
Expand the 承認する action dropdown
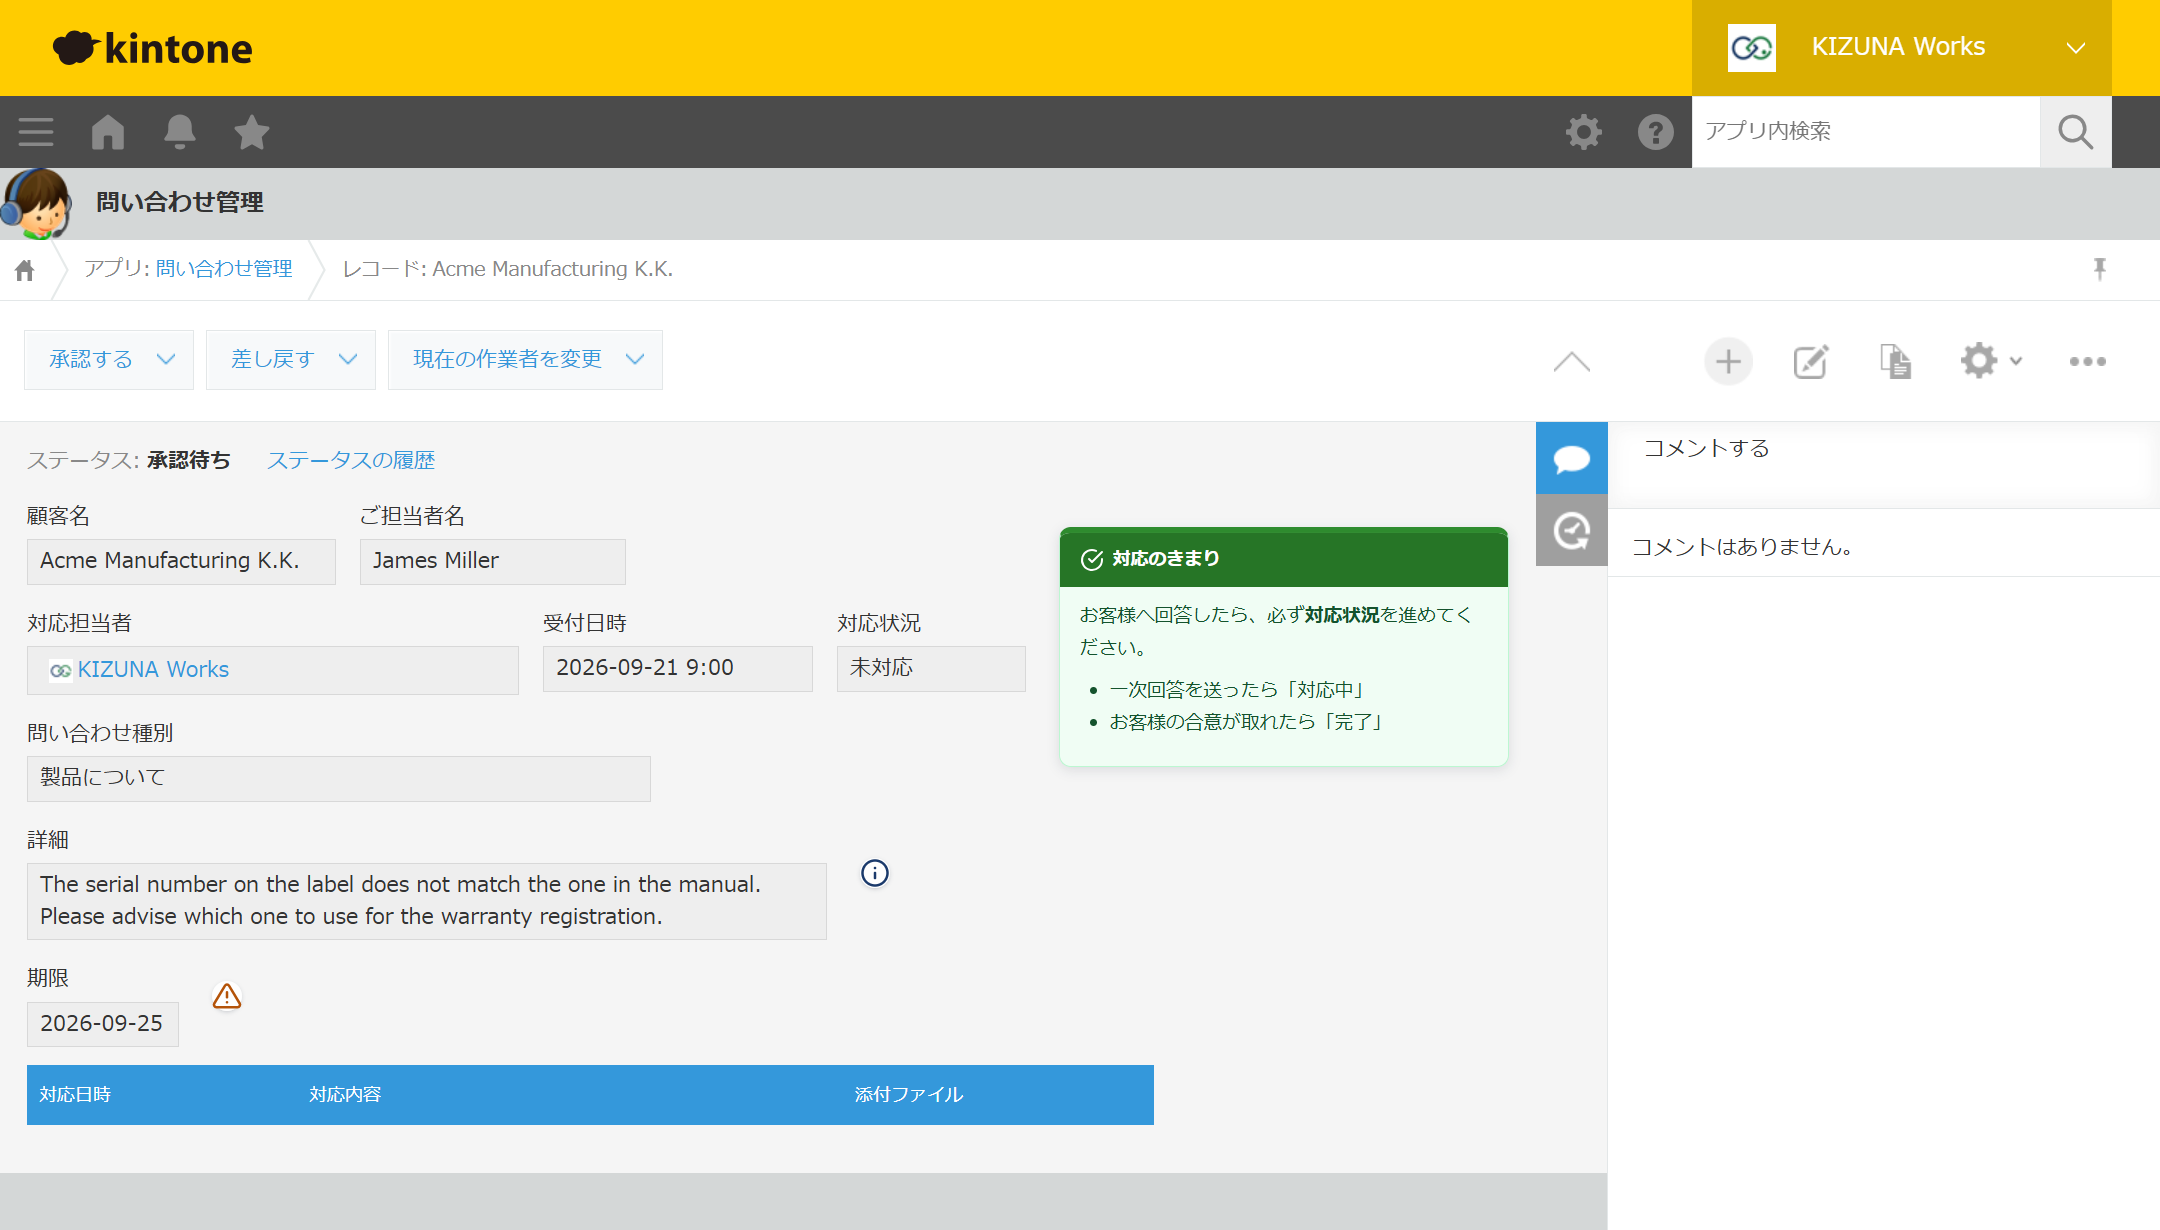pos(109,360)
